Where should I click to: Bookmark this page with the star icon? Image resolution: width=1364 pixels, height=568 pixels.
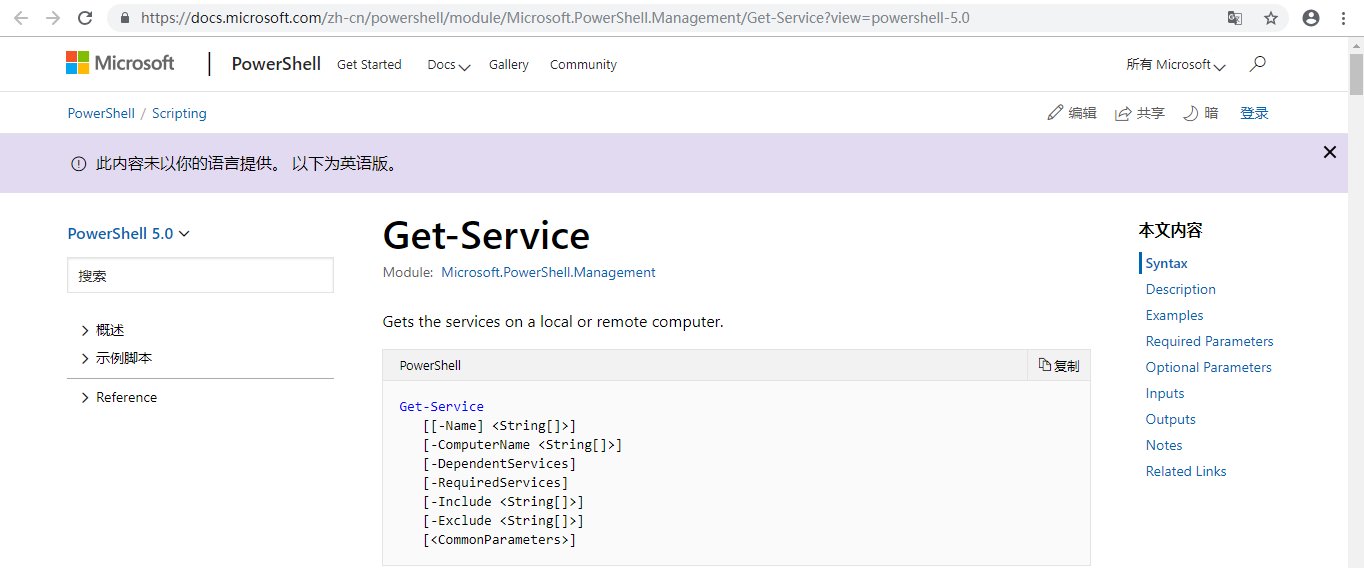(x=1271, y=18)
